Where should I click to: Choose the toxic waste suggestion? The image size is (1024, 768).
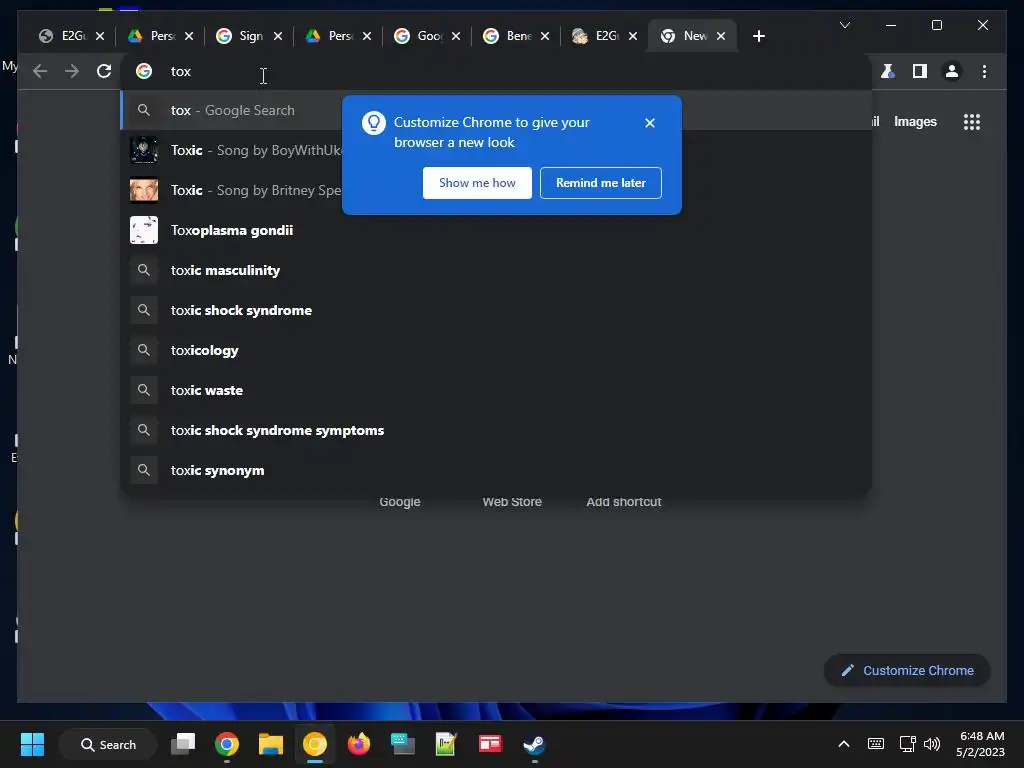click(496, 390)
